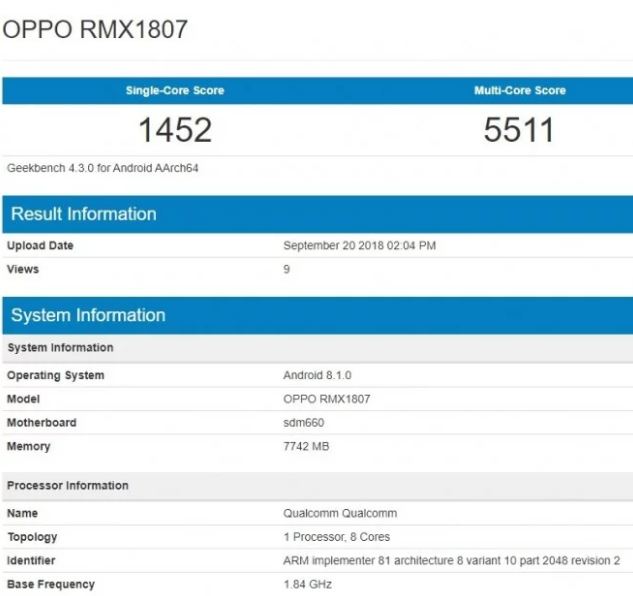633x596 pixels.
Task: Select the Android 8.1.0 value
Action: (x=317, y=375)
